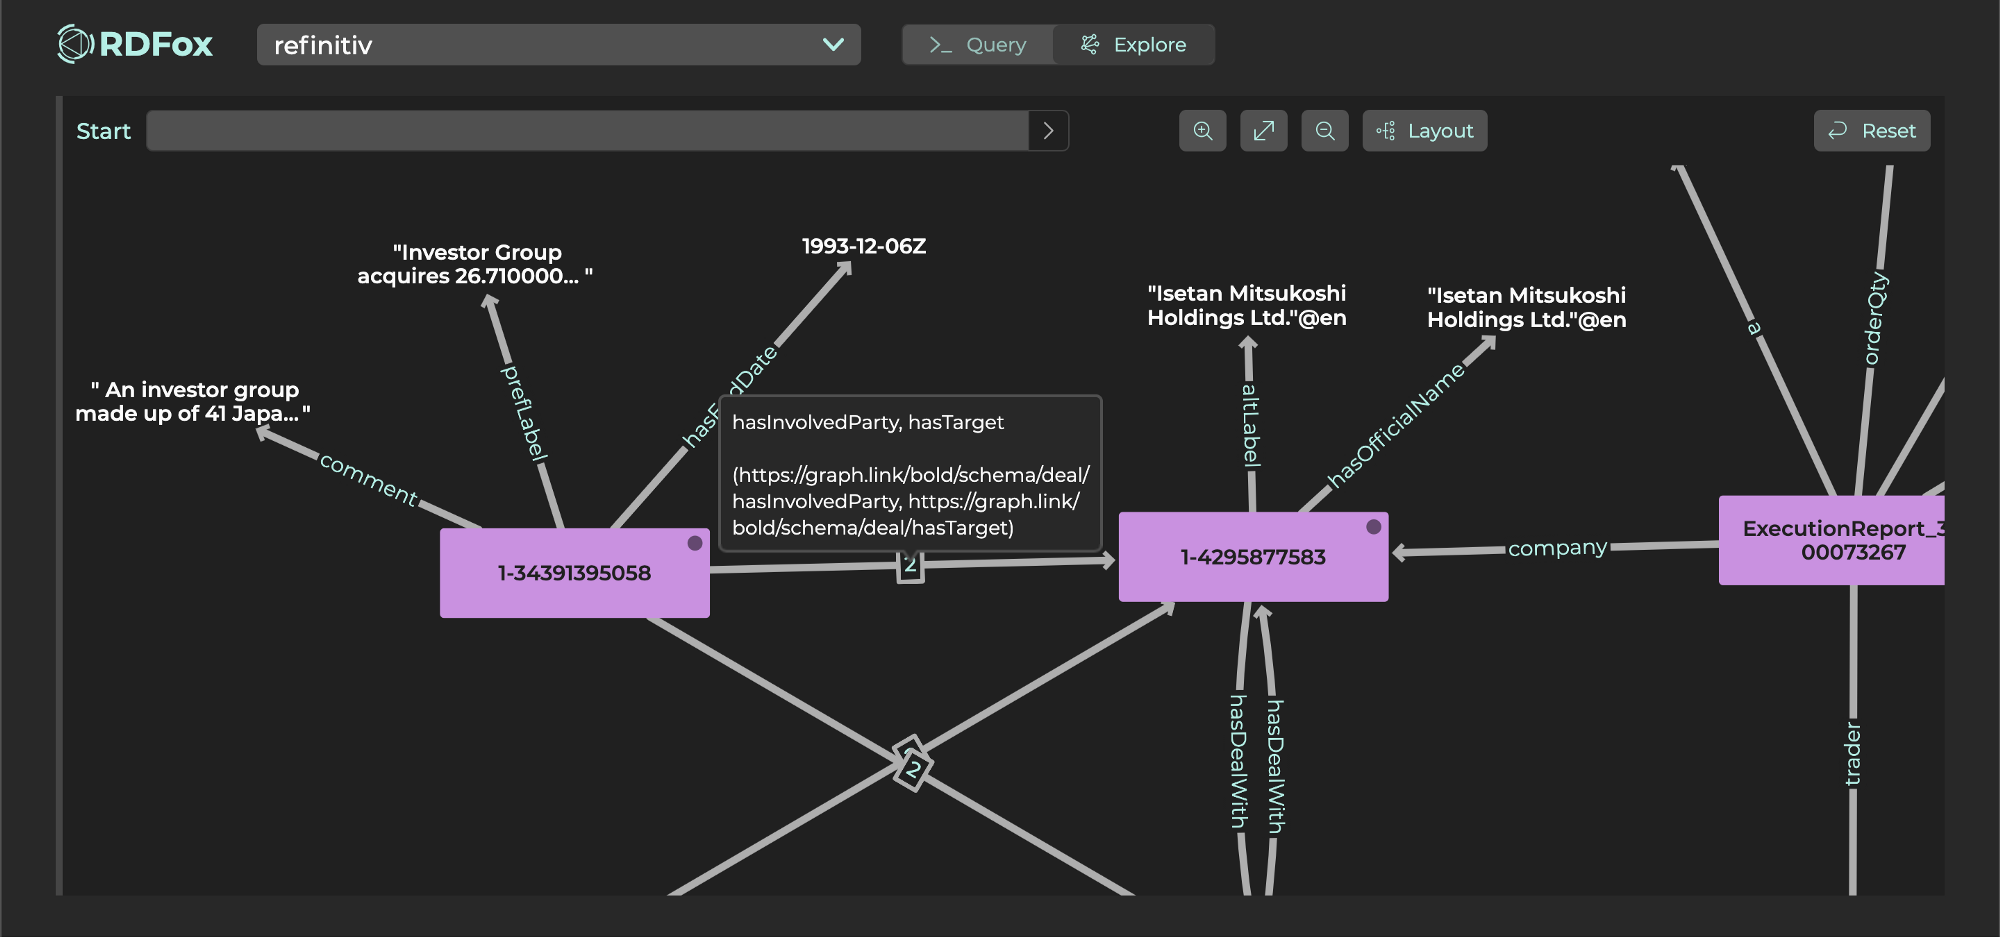The width and height of the screenshot is (2000, 937).
Task: Click the company edge label
Action: click(x=1557, y=548)
